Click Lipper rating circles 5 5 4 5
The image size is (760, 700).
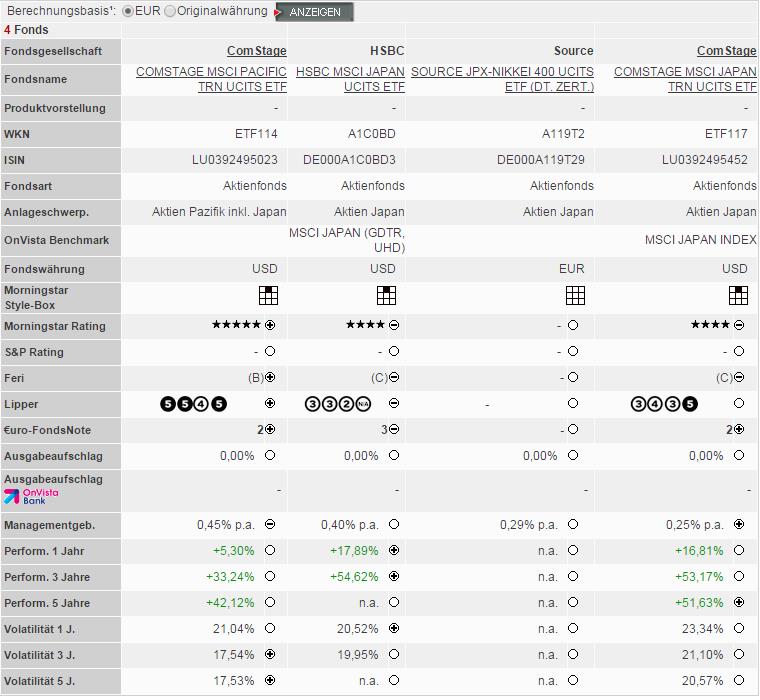click(x=193, y=404)
